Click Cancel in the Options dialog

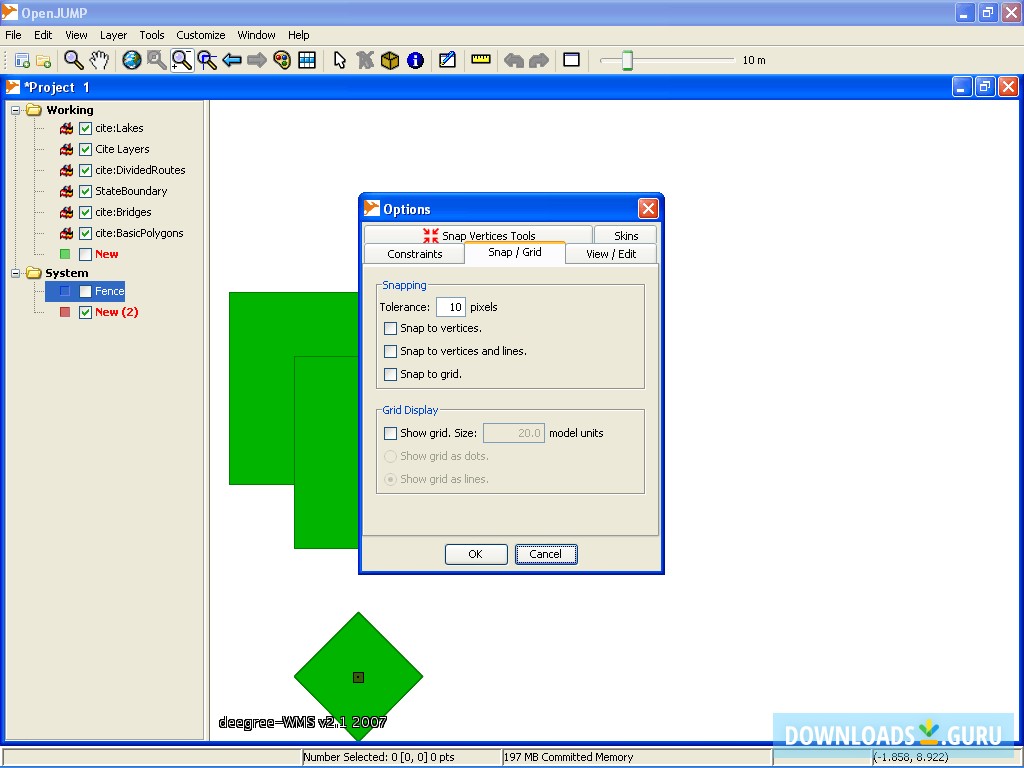[546, 554]
